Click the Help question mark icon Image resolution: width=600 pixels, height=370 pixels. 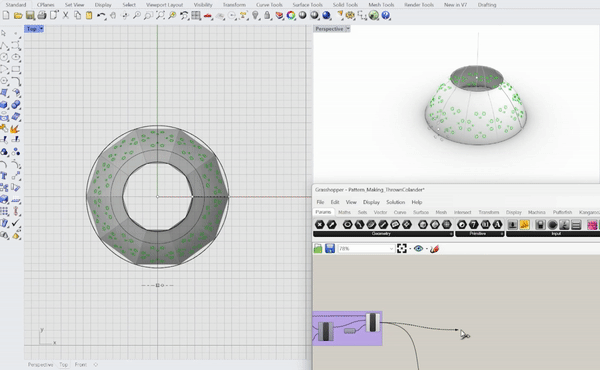pos(386,16)
